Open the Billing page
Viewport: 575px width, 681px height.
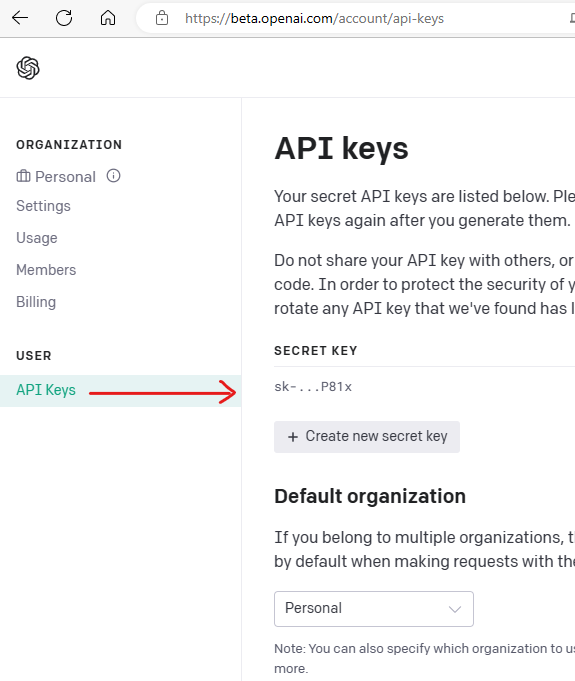point(36,302)
